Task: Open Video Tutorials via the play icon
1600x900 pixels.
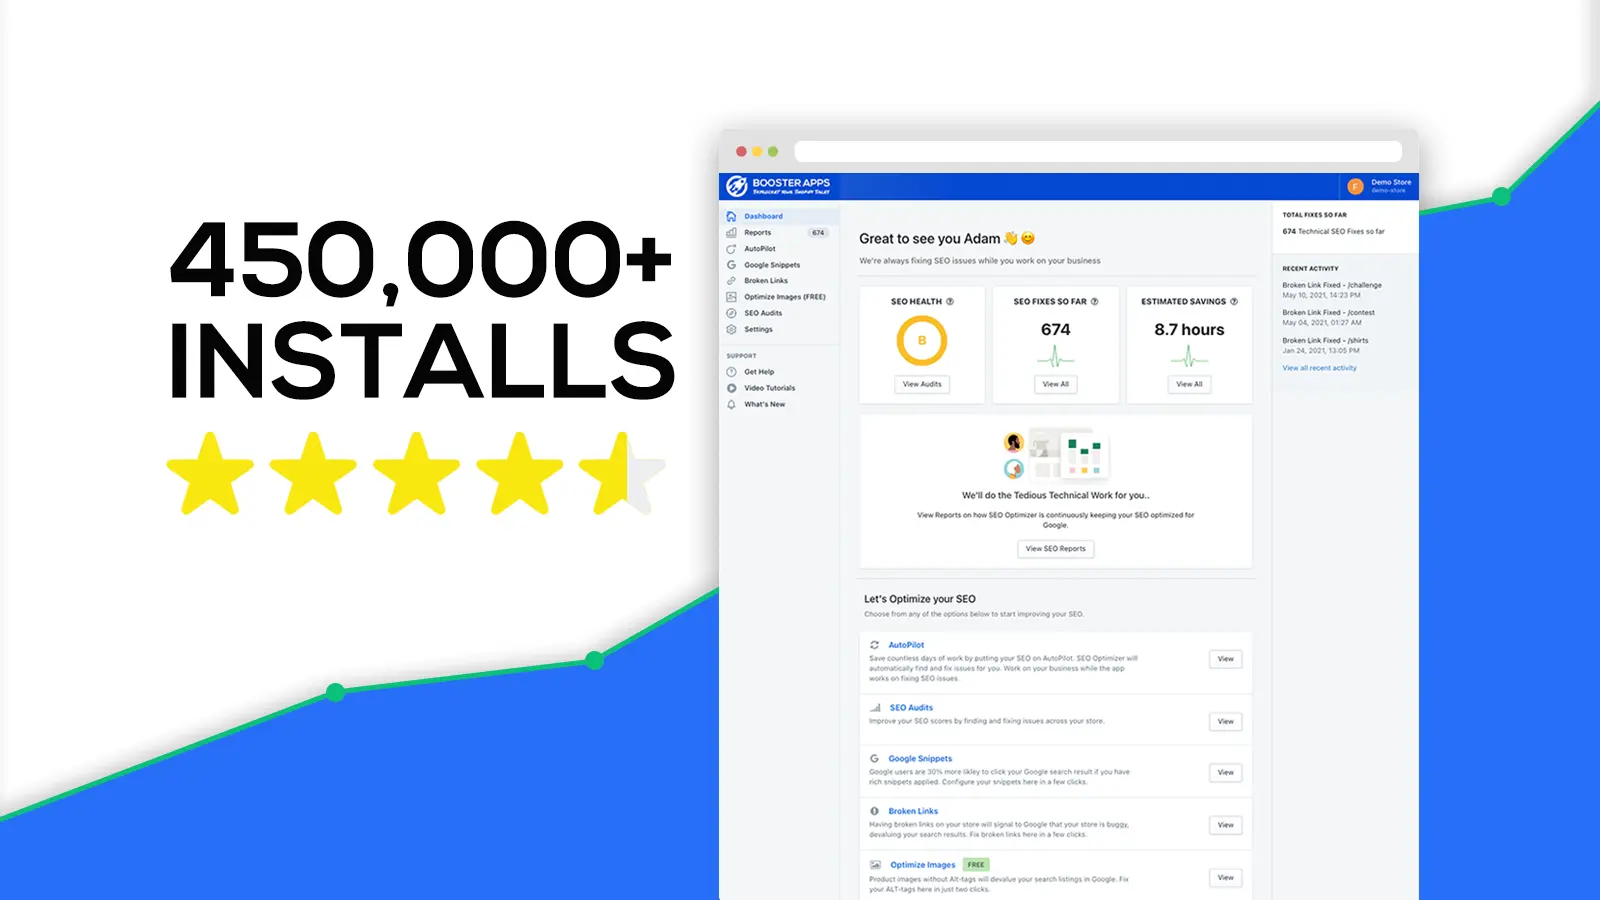Action: (x=731, y=388)
